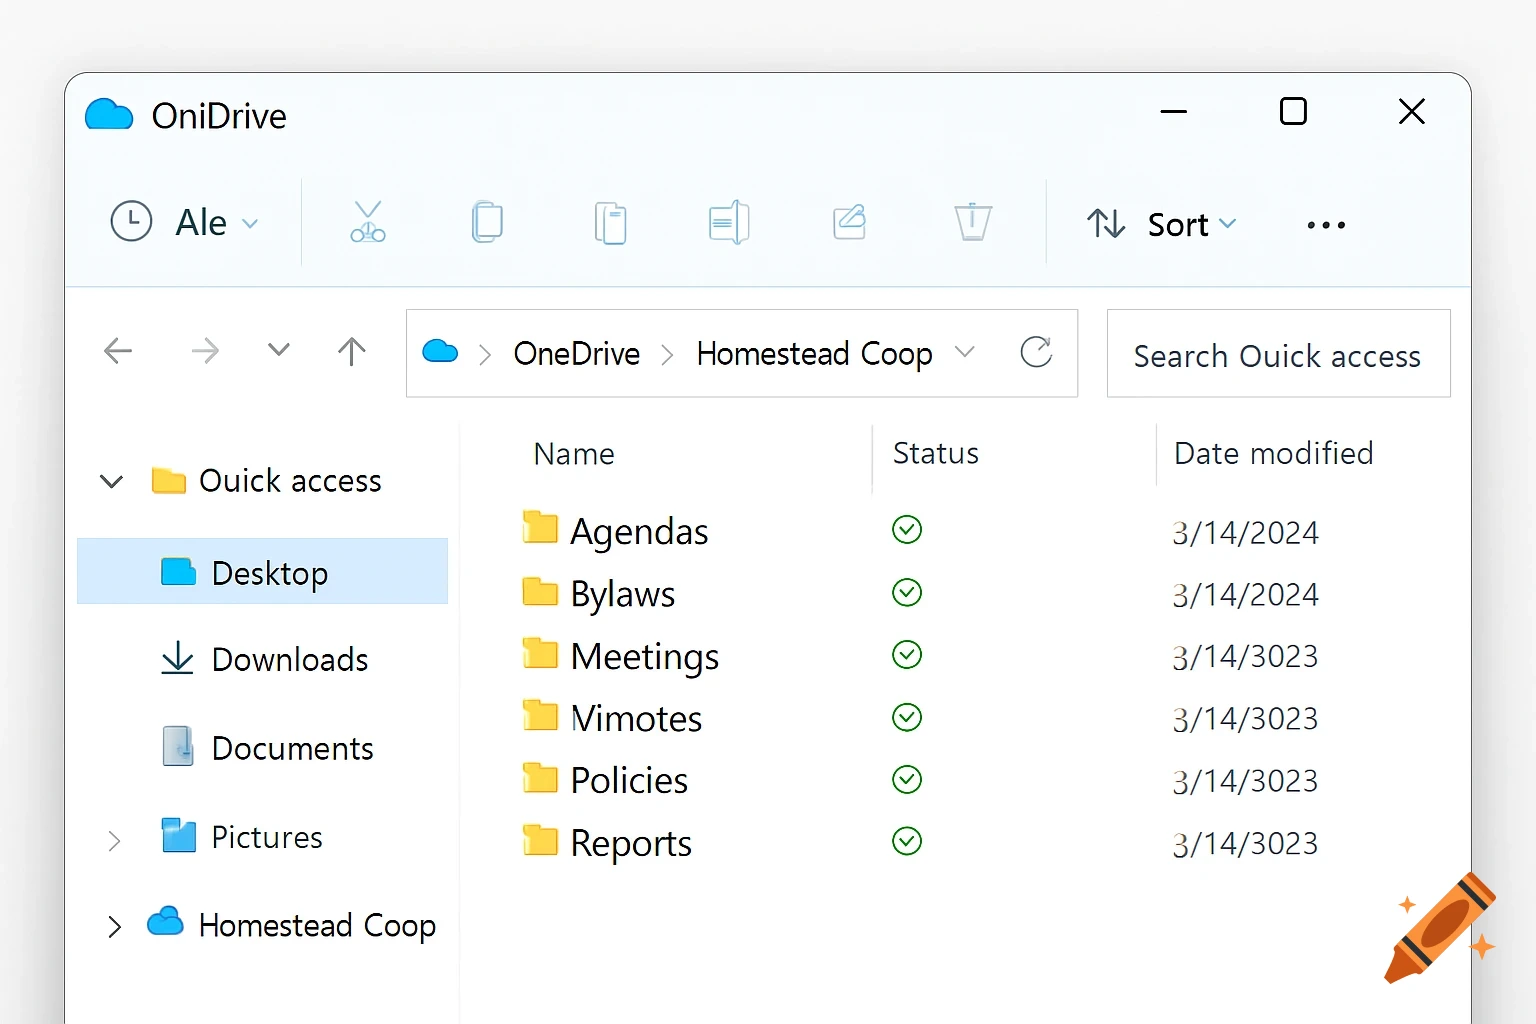This screenshot has height=1024, width=1536.
Task: Select the Bylaws folder name
Action: [x=623, y=595]
